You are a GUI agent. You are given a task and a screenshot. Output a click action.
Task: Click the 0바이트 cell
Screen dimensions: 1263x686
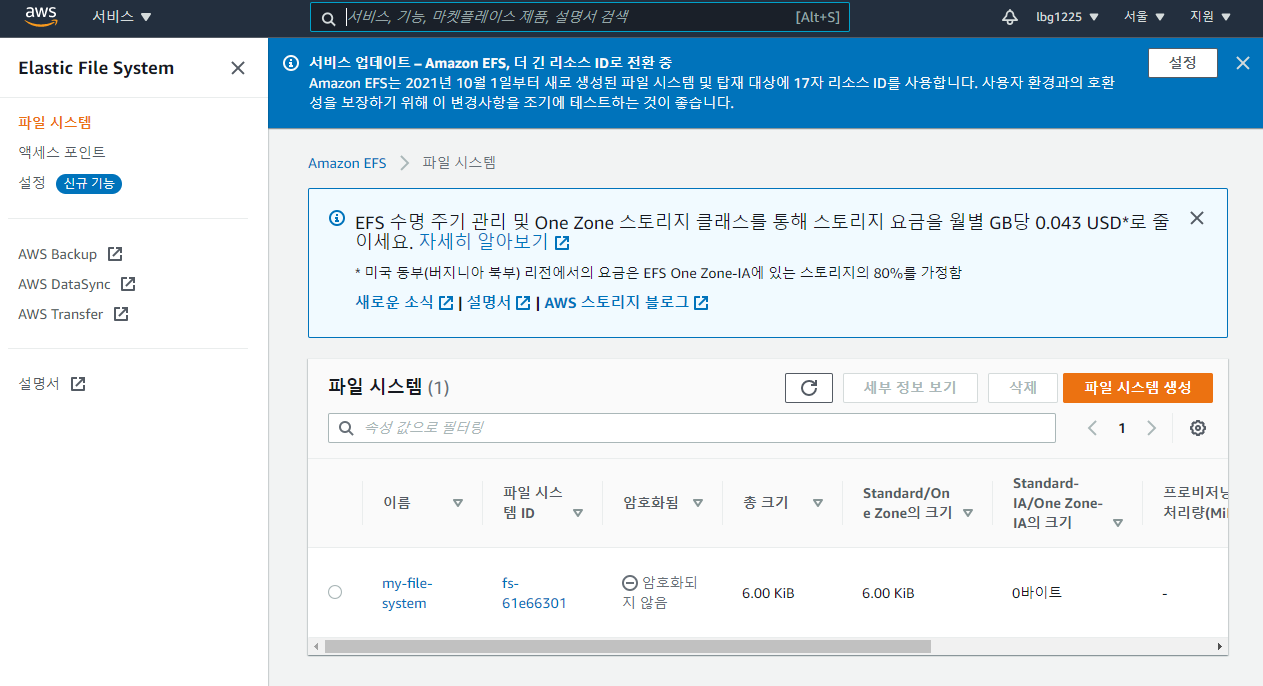[x=1037, y=593]
